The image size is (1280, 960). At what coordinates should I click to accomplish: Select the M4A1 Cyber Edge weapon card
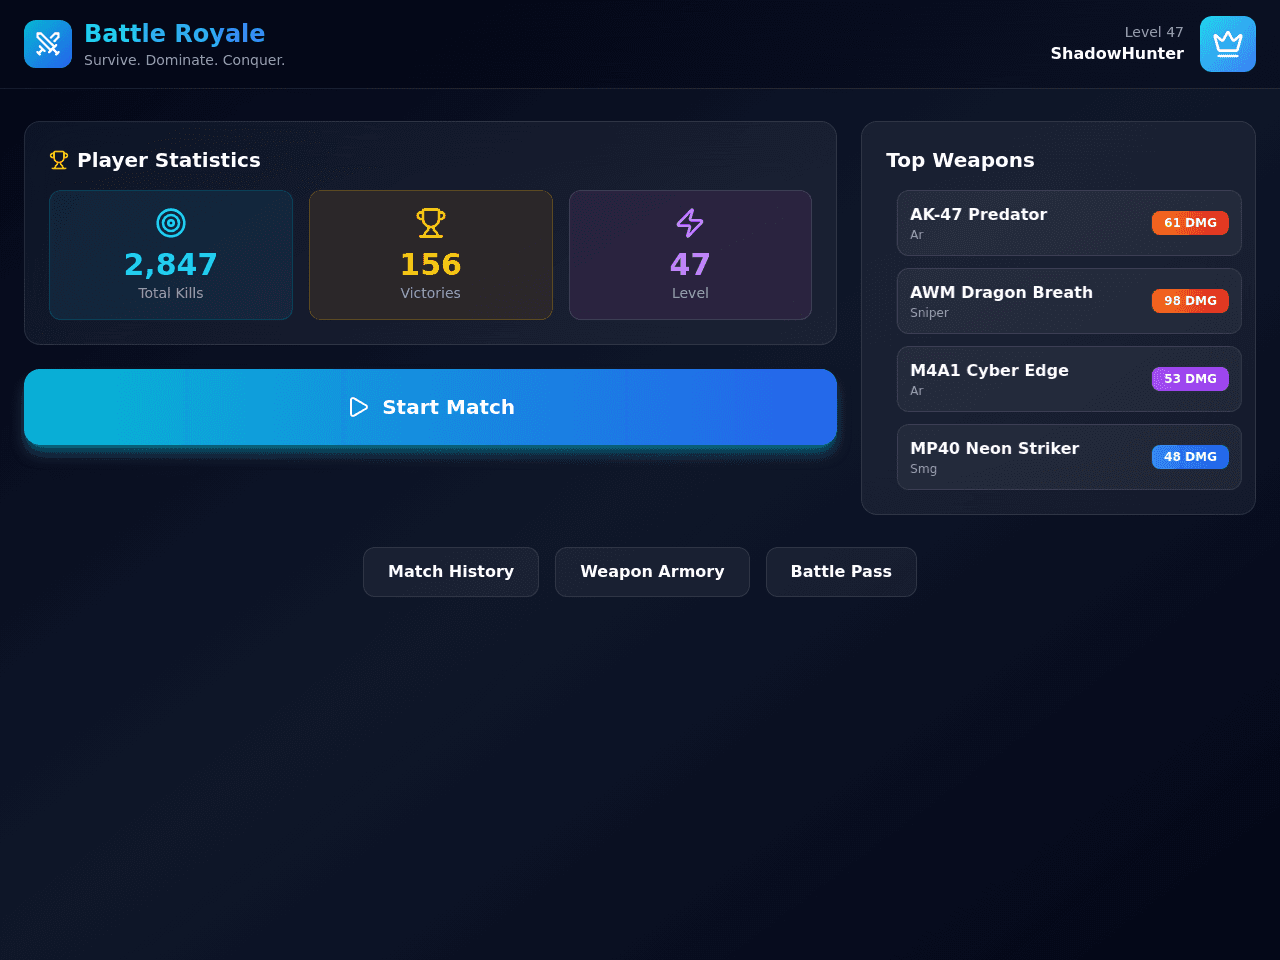(1069, 379)
